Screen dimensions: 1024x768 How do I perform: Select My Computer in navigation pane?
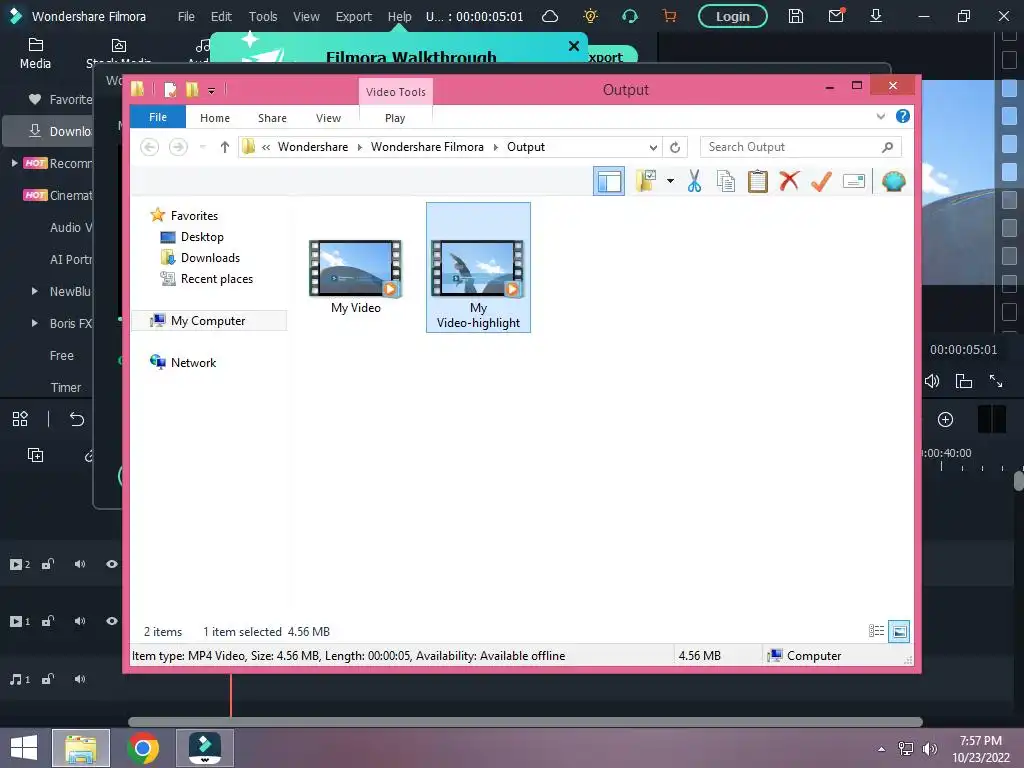tap(209, 321)
